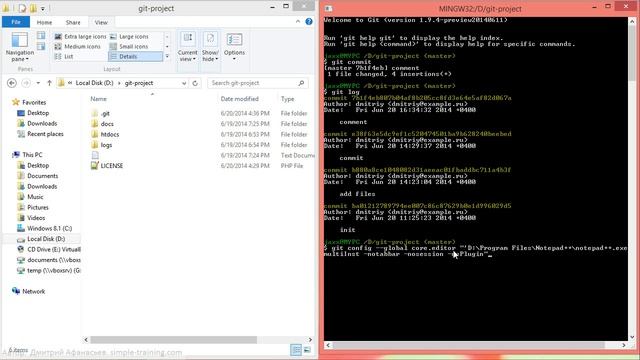Viewport: 640px width, 360px height.
Task: Open Music folder
Action: coord(35,197)
